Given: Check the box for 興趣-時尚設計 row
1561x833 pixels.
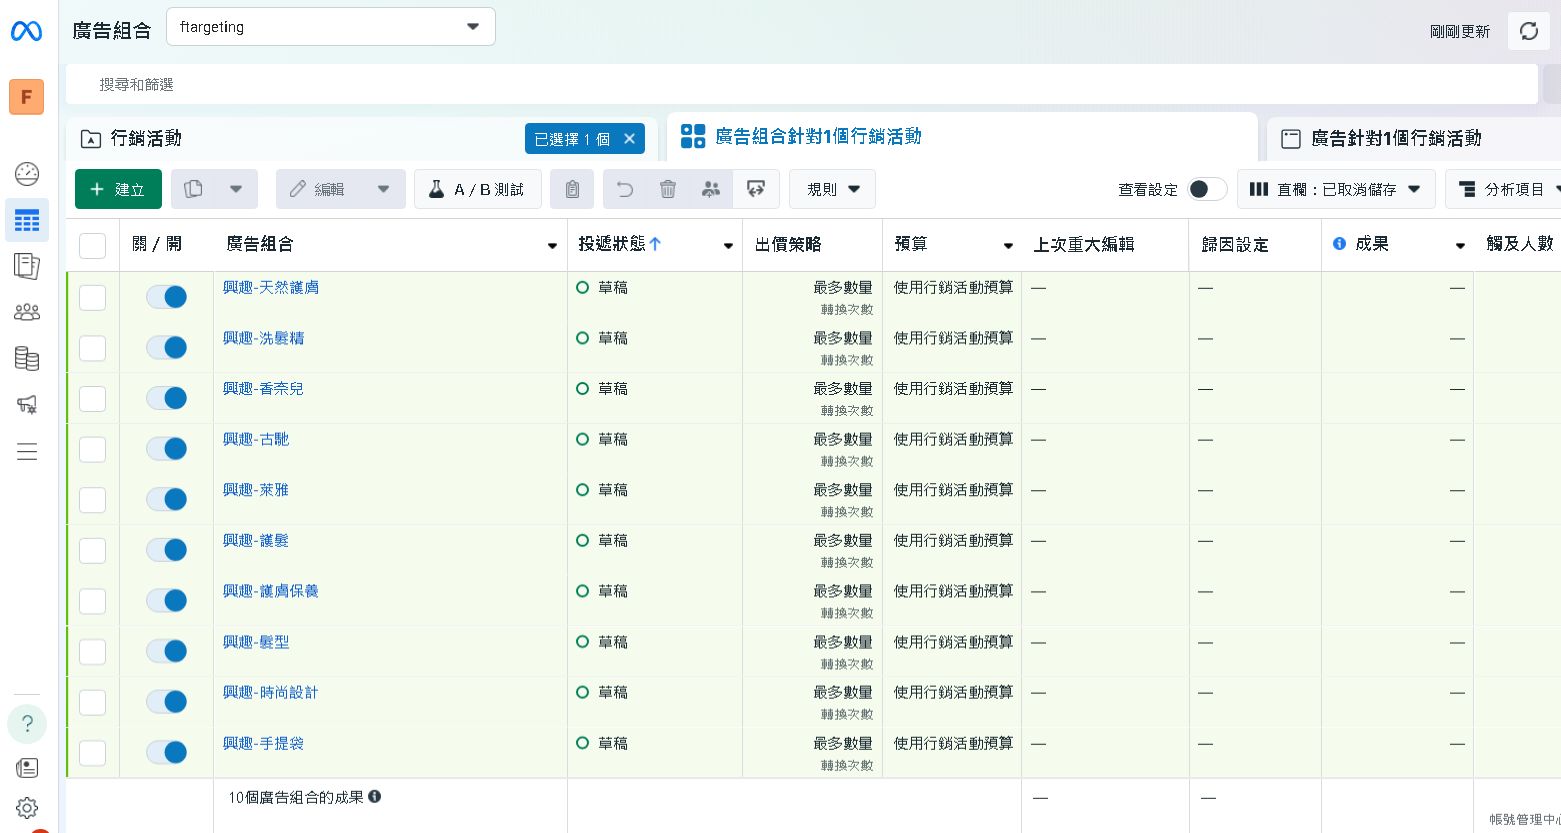Looking at the screenshot, I should click(x=92, y=702).
